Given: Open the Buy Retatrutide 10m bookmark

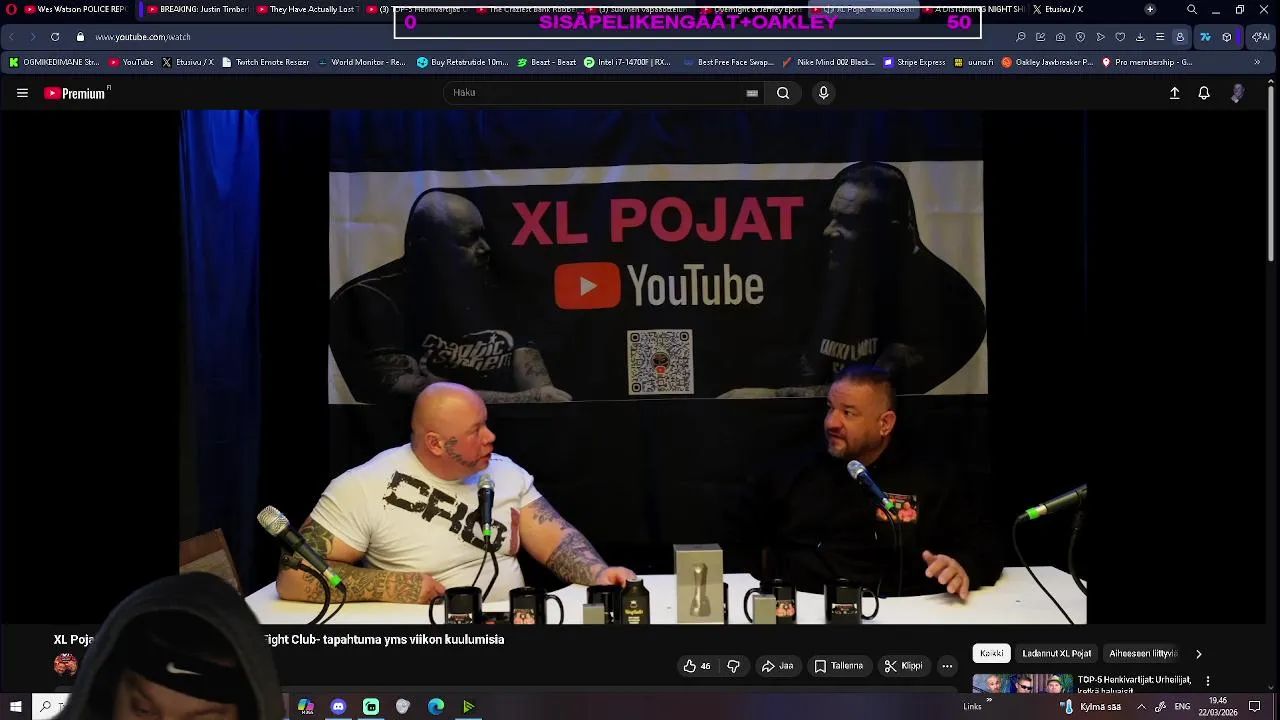Looking at the screenshot, I should point(463,62).
